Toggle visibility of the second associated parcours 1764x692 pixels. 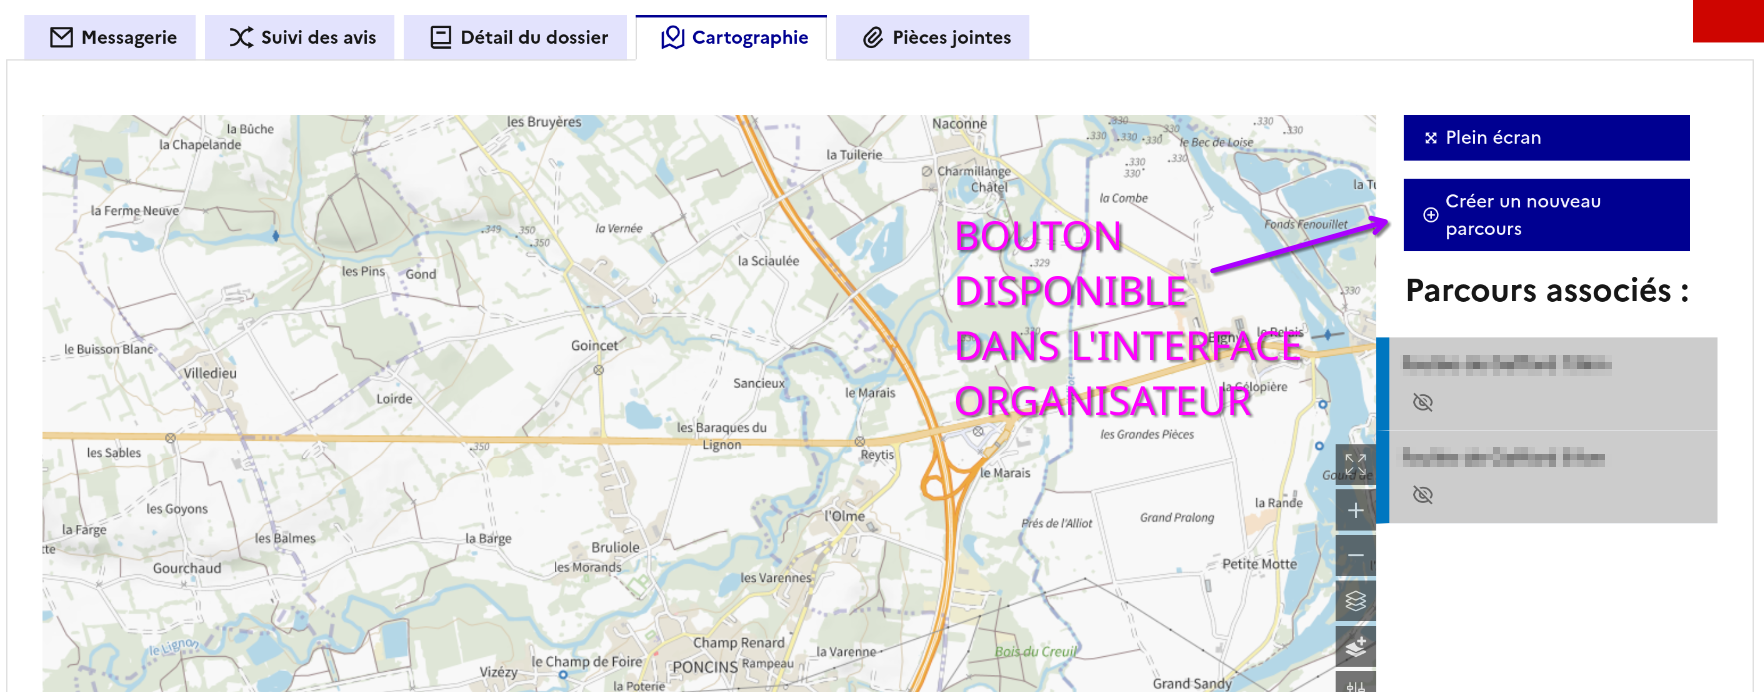(x=1423, y=495)
